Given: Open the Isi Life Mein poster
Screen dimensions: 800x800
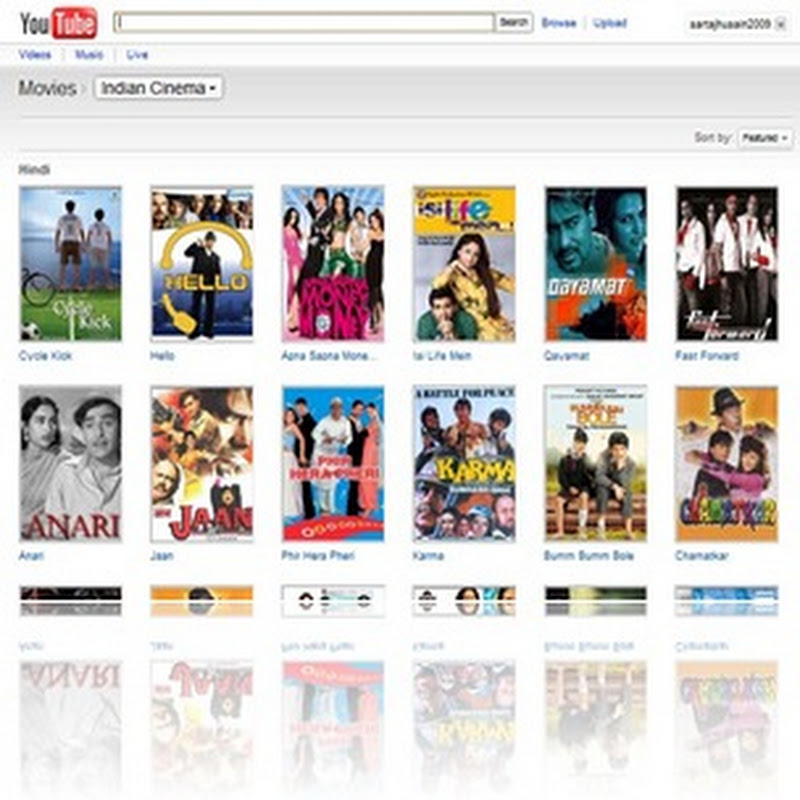Looking at the screenshot, I should [464, 263].
